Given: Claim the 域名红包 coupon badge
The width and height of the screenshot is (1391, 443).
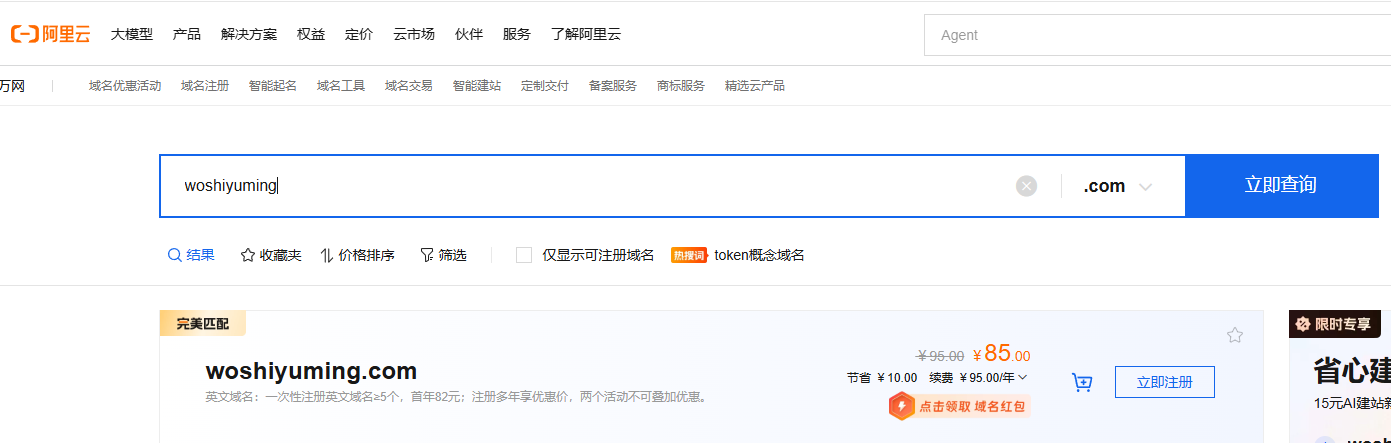Looking at the screenshot, I should point(959,407).
